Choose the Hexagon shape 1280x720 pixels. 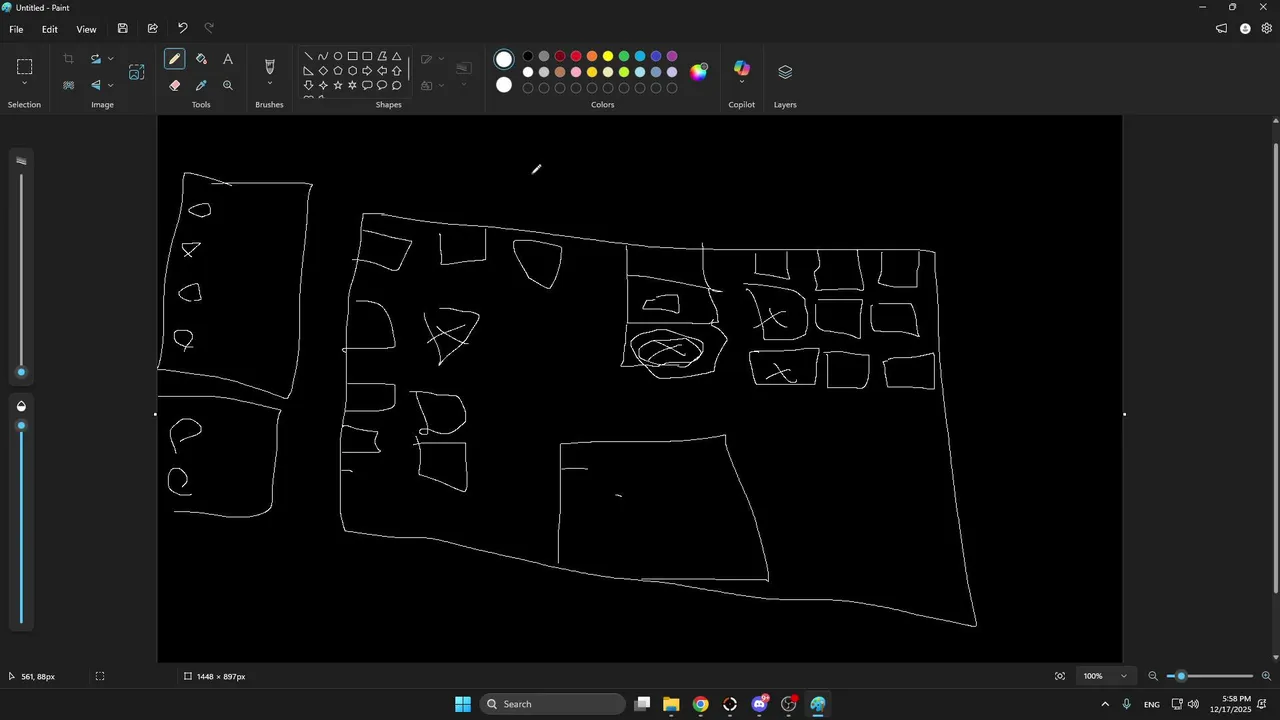tap(352, 71)
